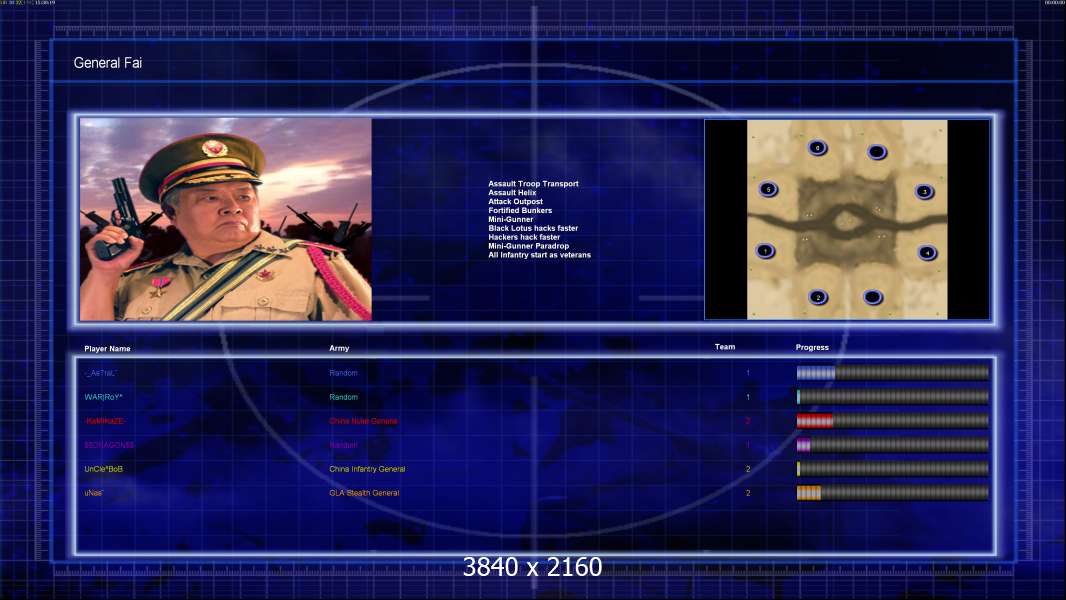This screenshot has height=600, width=1066.
Task: Click General Fai's portrait image
Action: pyautogui.click(x=226, y=219)
